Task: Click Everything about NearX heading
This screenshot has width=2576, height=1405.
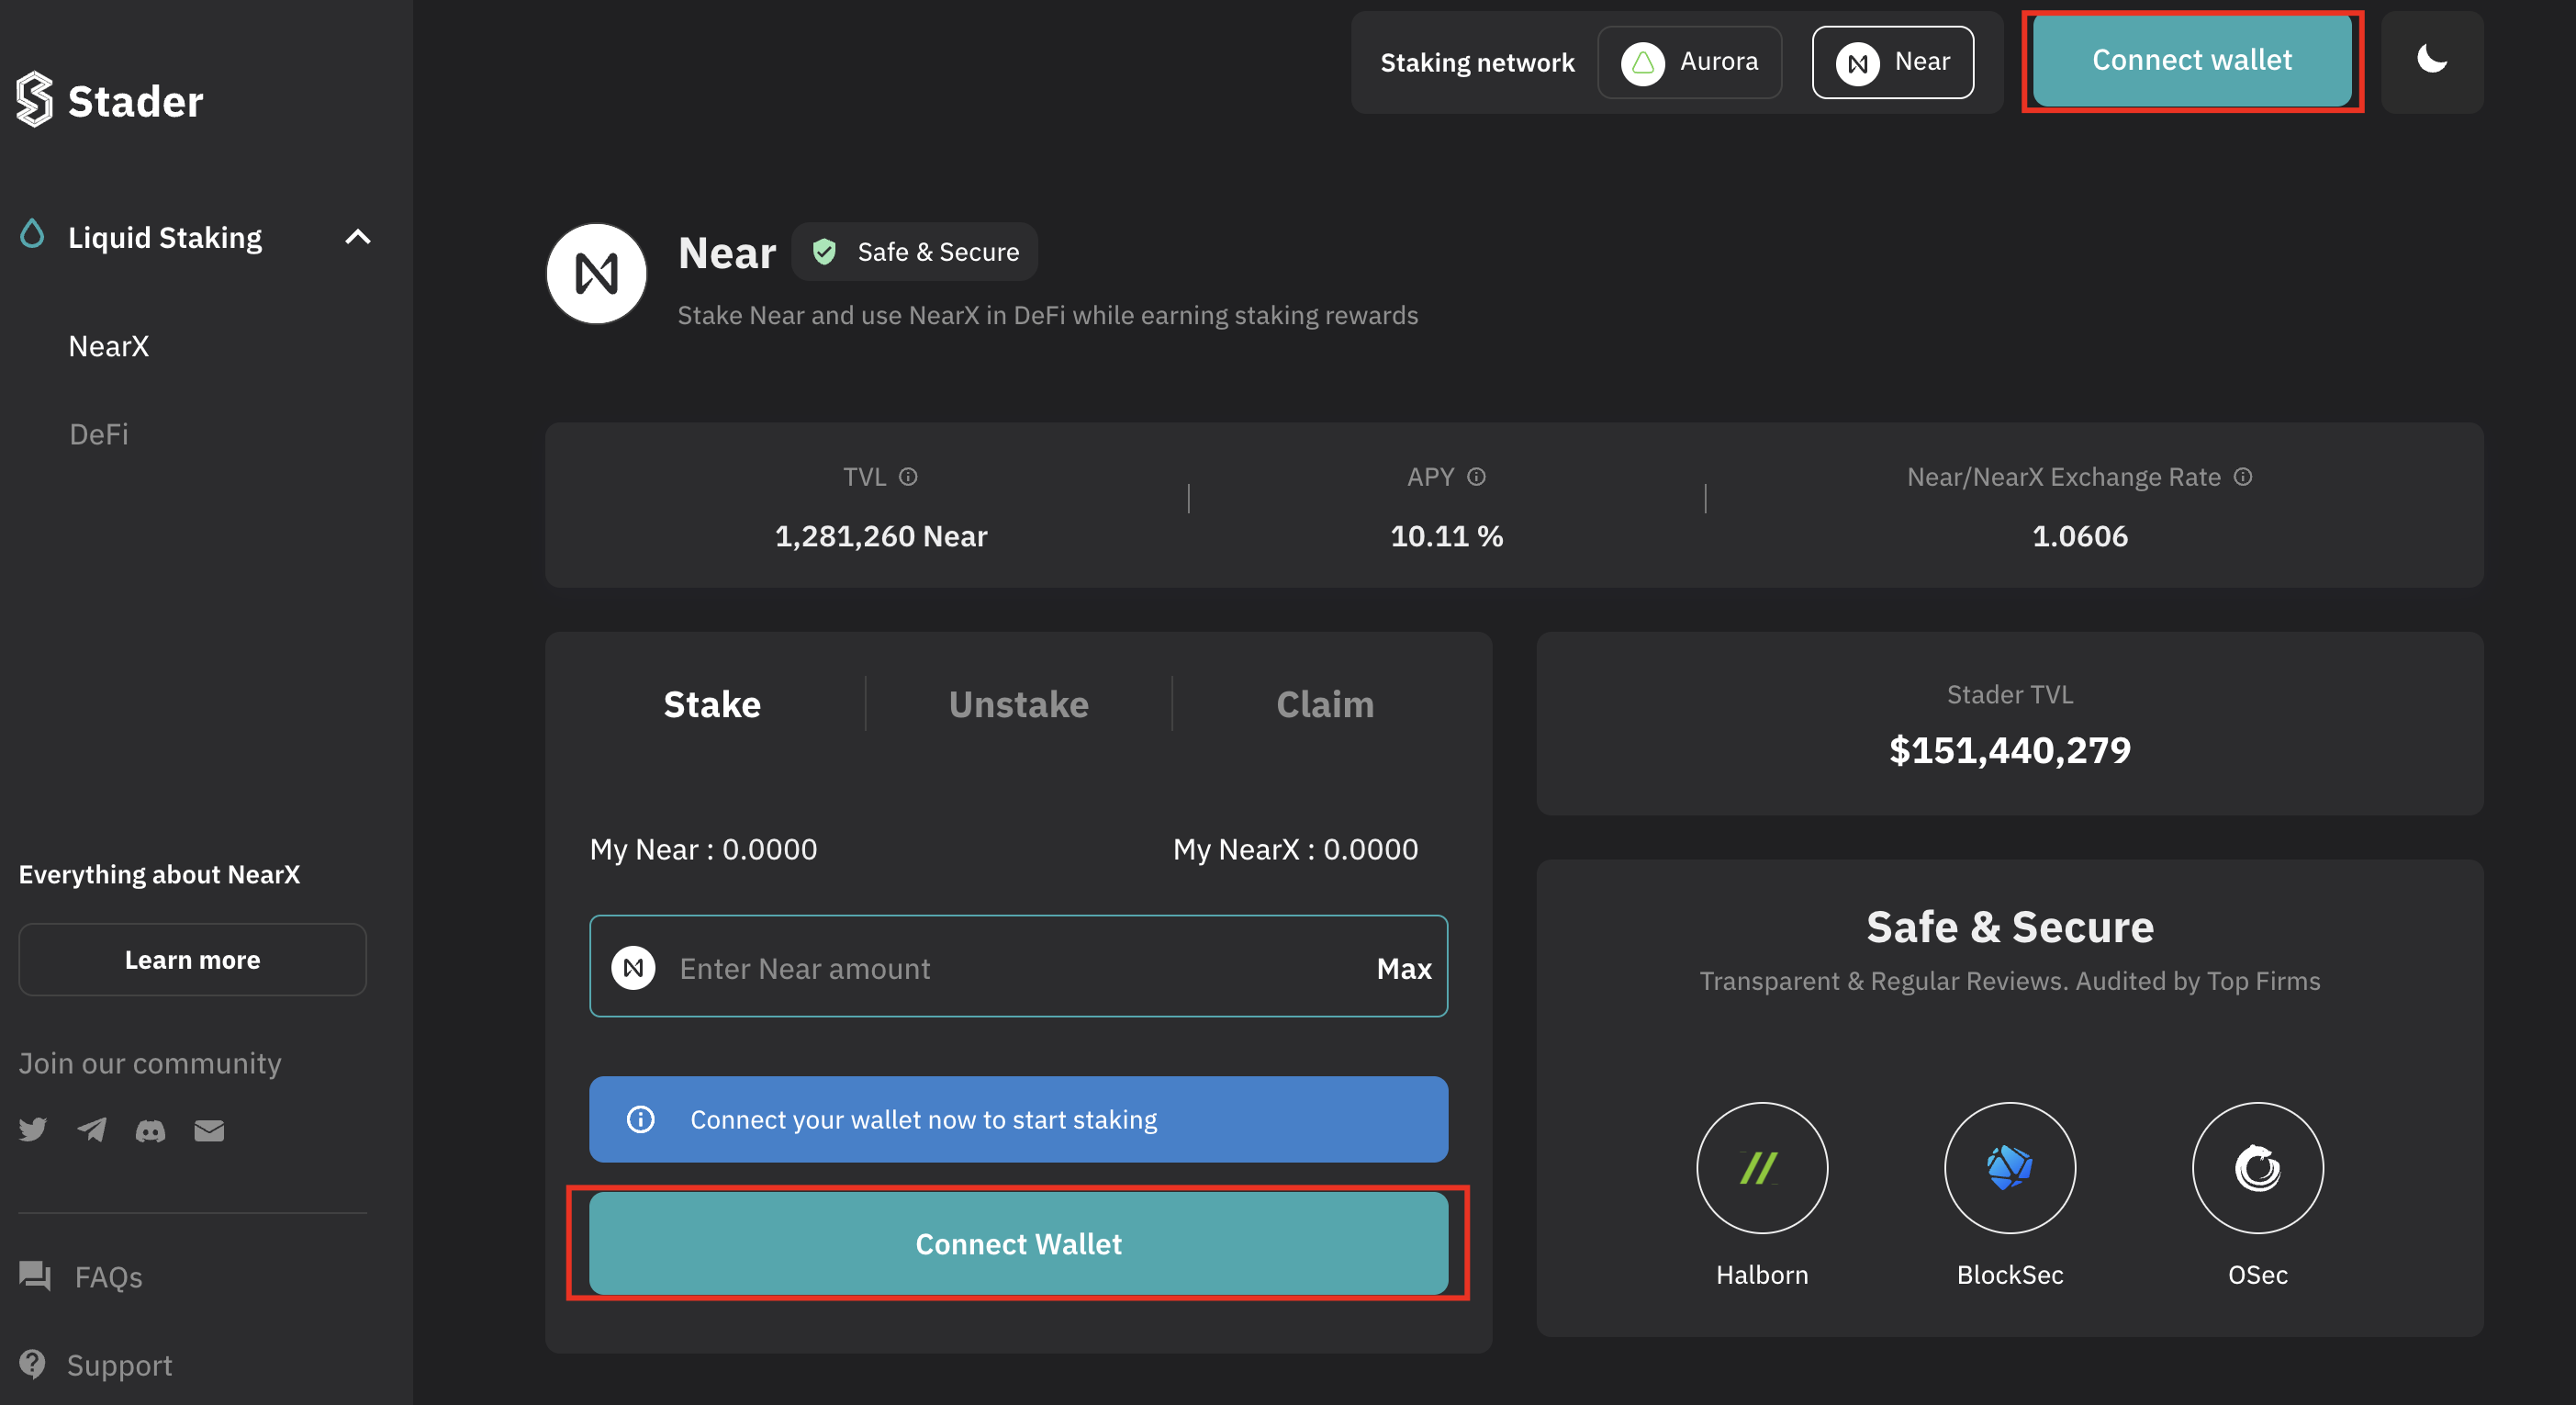Action: coord(159,874)
